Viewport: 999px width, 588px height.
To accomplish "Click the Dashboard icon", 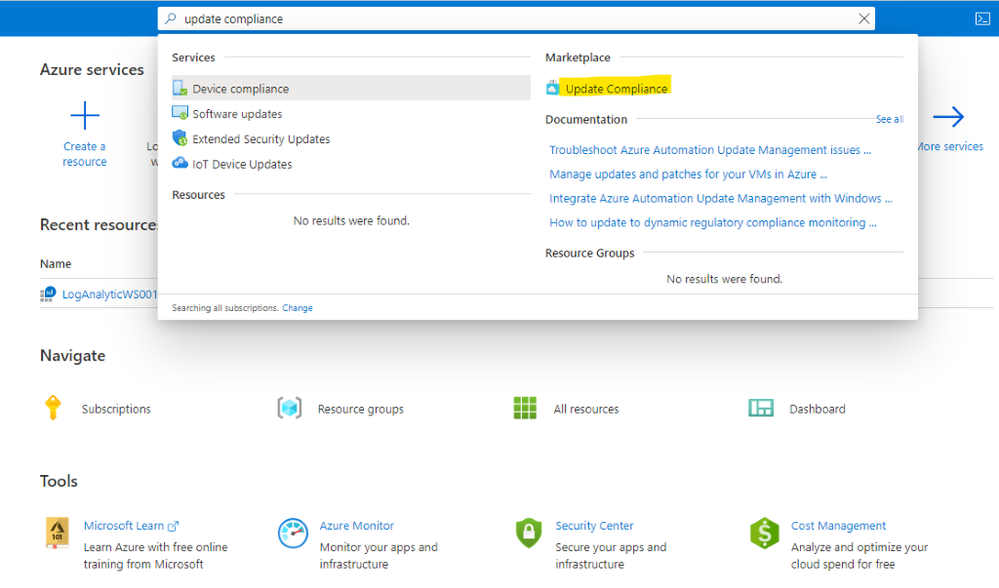I will [761, 408].
